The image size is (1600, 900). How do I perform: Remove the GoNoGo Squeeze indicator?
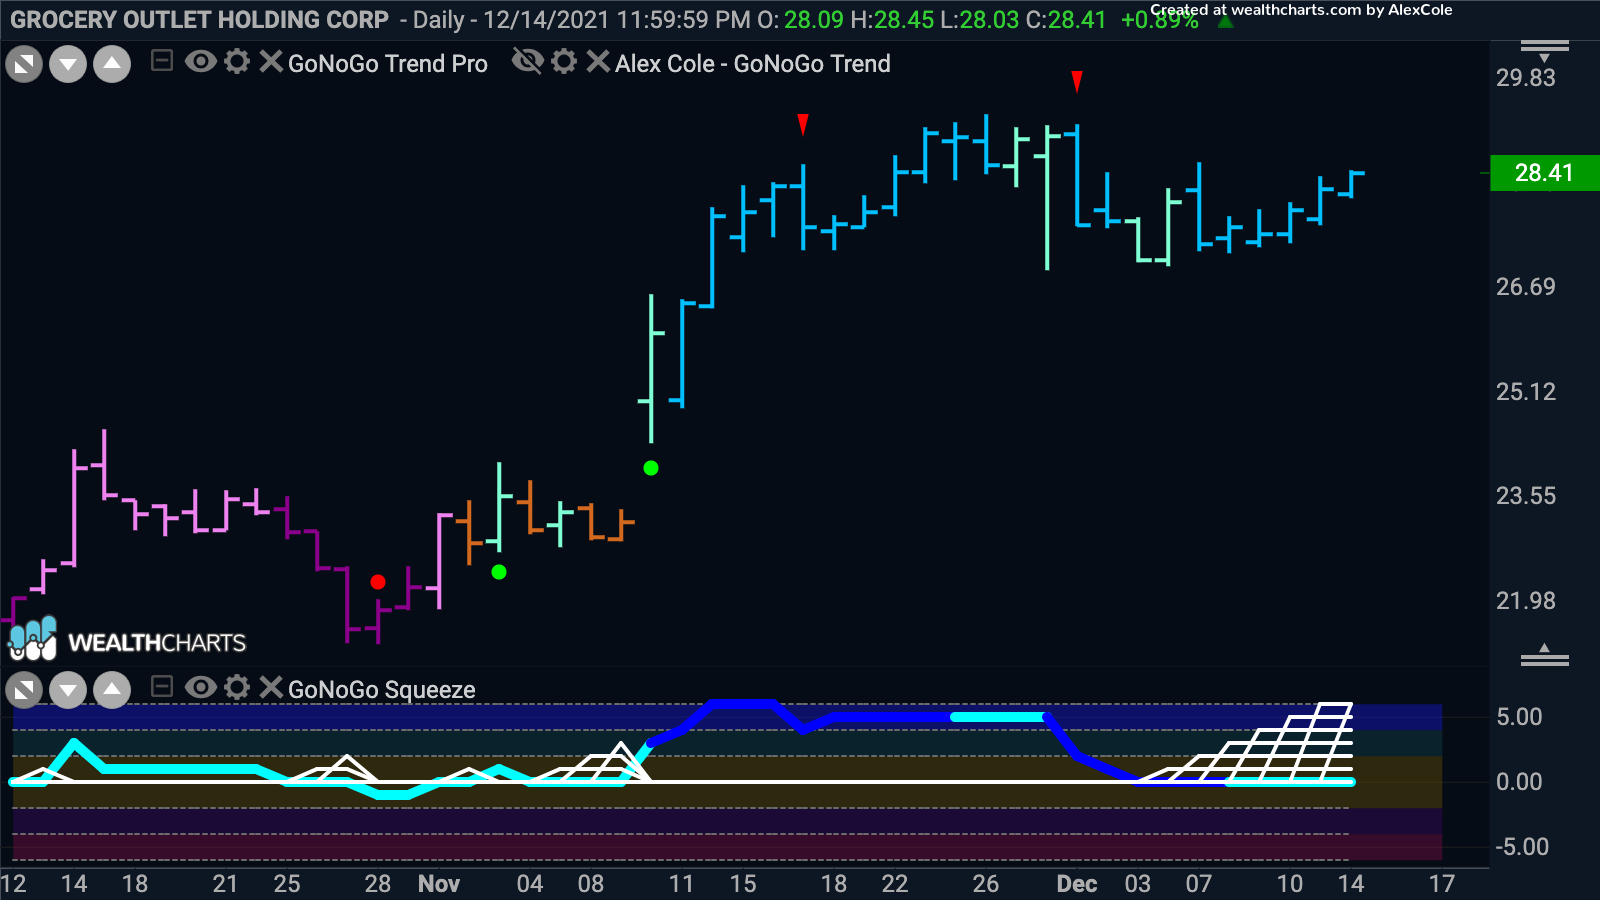[x=270, y=687]
